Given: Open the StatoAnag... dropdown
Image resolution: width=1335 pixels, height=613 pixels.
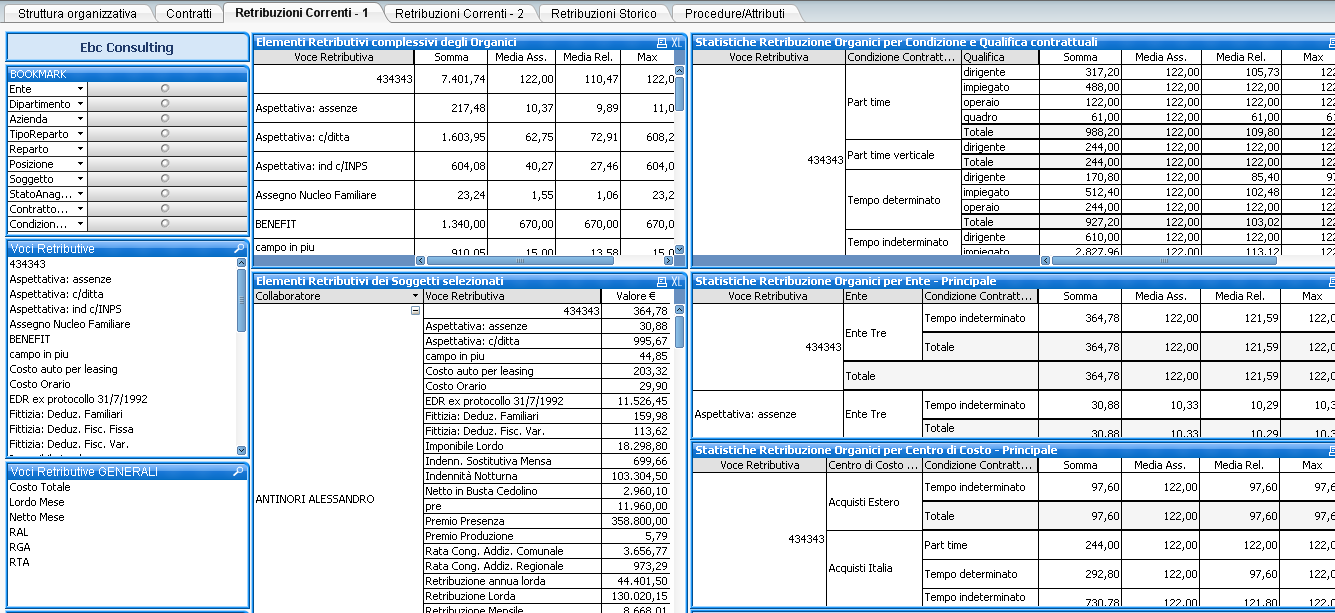Looking at the screenshot, I should point(80,194).
